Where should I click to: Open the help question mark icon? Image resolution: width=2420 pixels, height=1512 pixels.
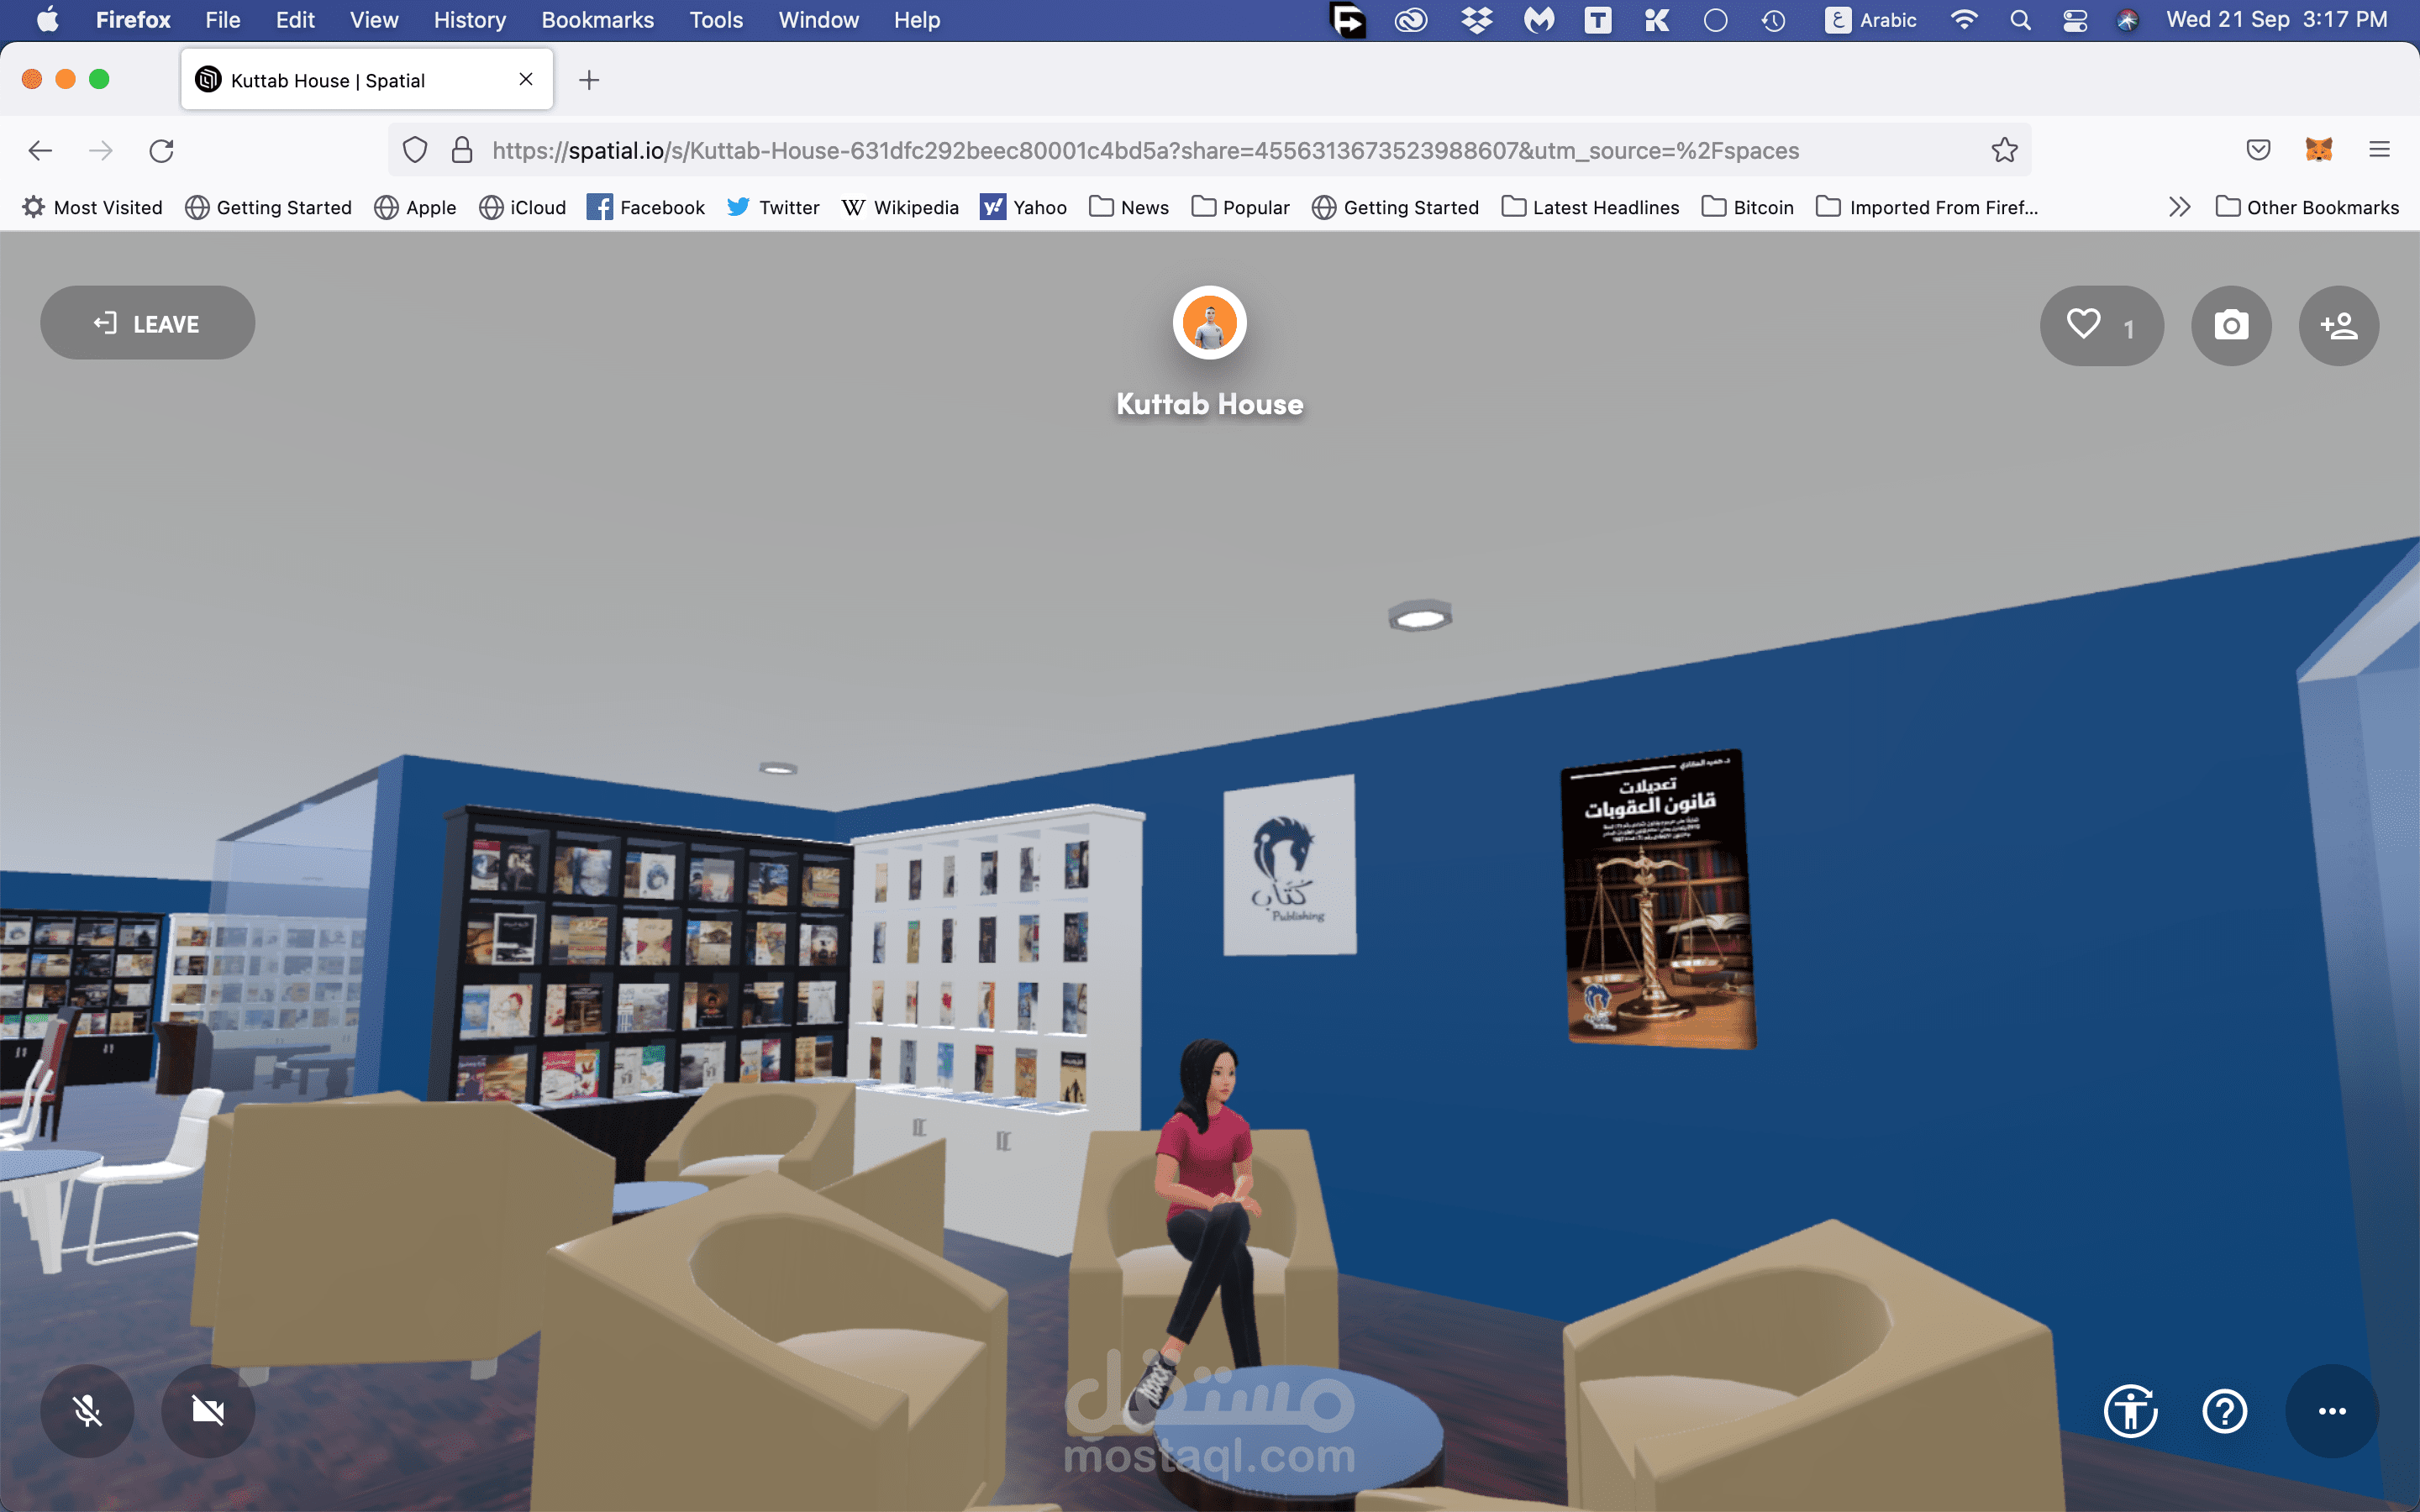pyautogui.click(x=2224, y=1411)
